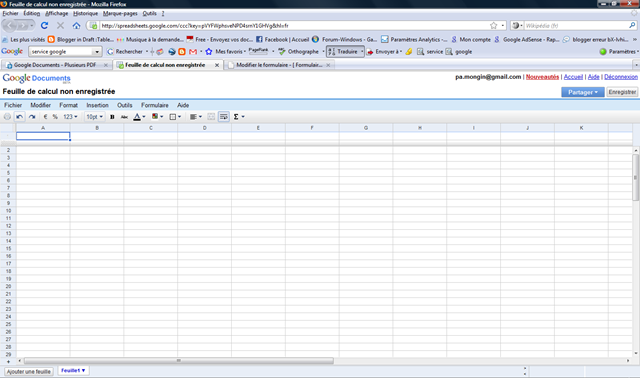Open the 123 number format dropdown
640x378 pixels.
click(x=70, y=117)
